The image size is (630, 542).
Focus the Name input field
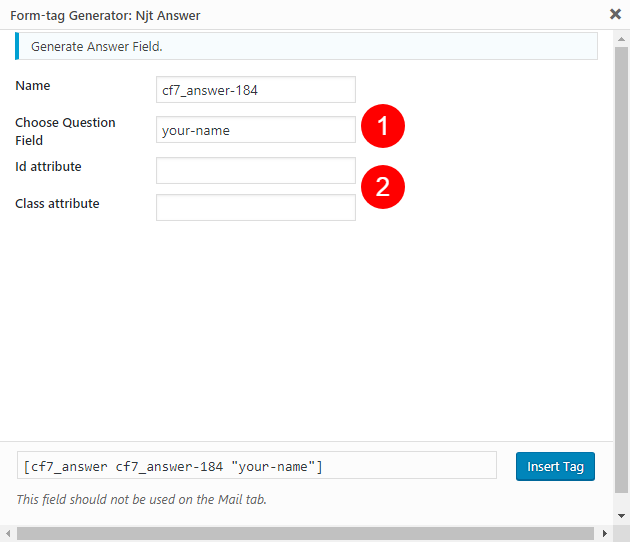click(x=256, y=90)
